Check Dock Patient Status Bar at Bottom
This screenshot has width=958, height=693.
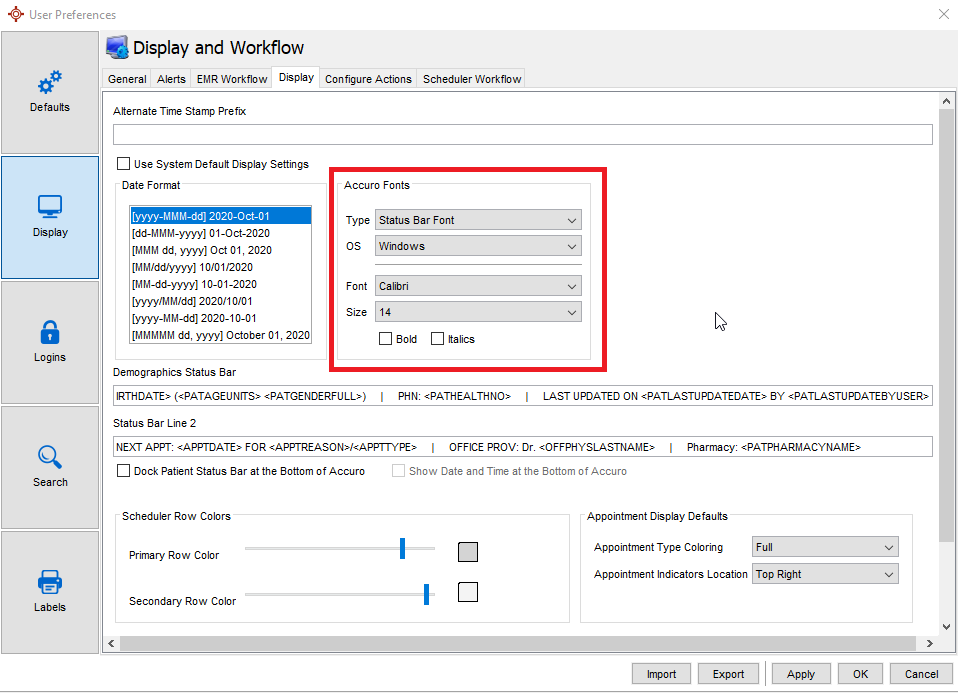124,471
